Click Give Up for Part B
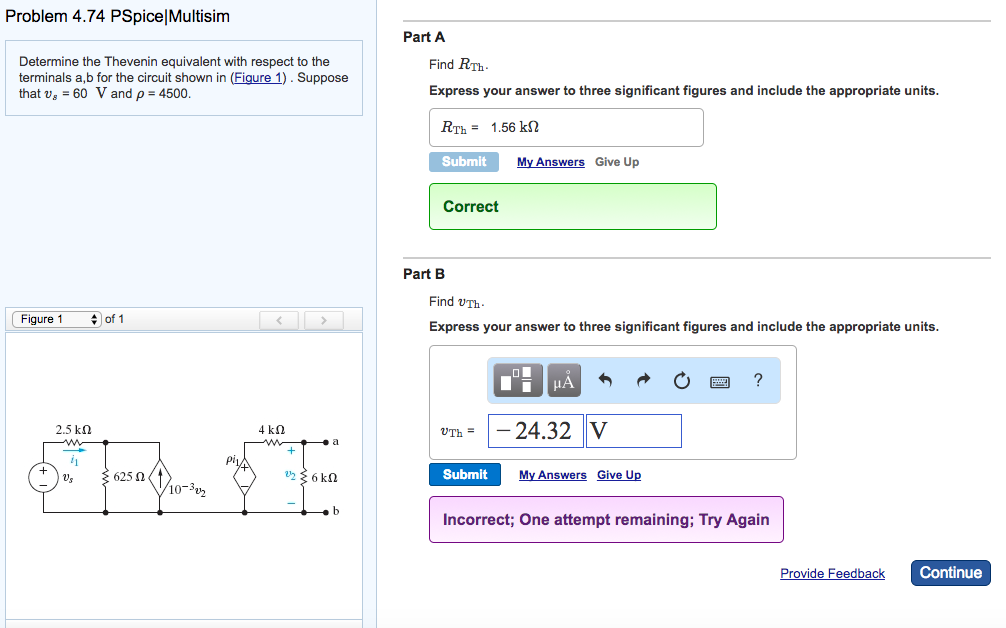Screen dimensions: 1006x628 [618, 474]
